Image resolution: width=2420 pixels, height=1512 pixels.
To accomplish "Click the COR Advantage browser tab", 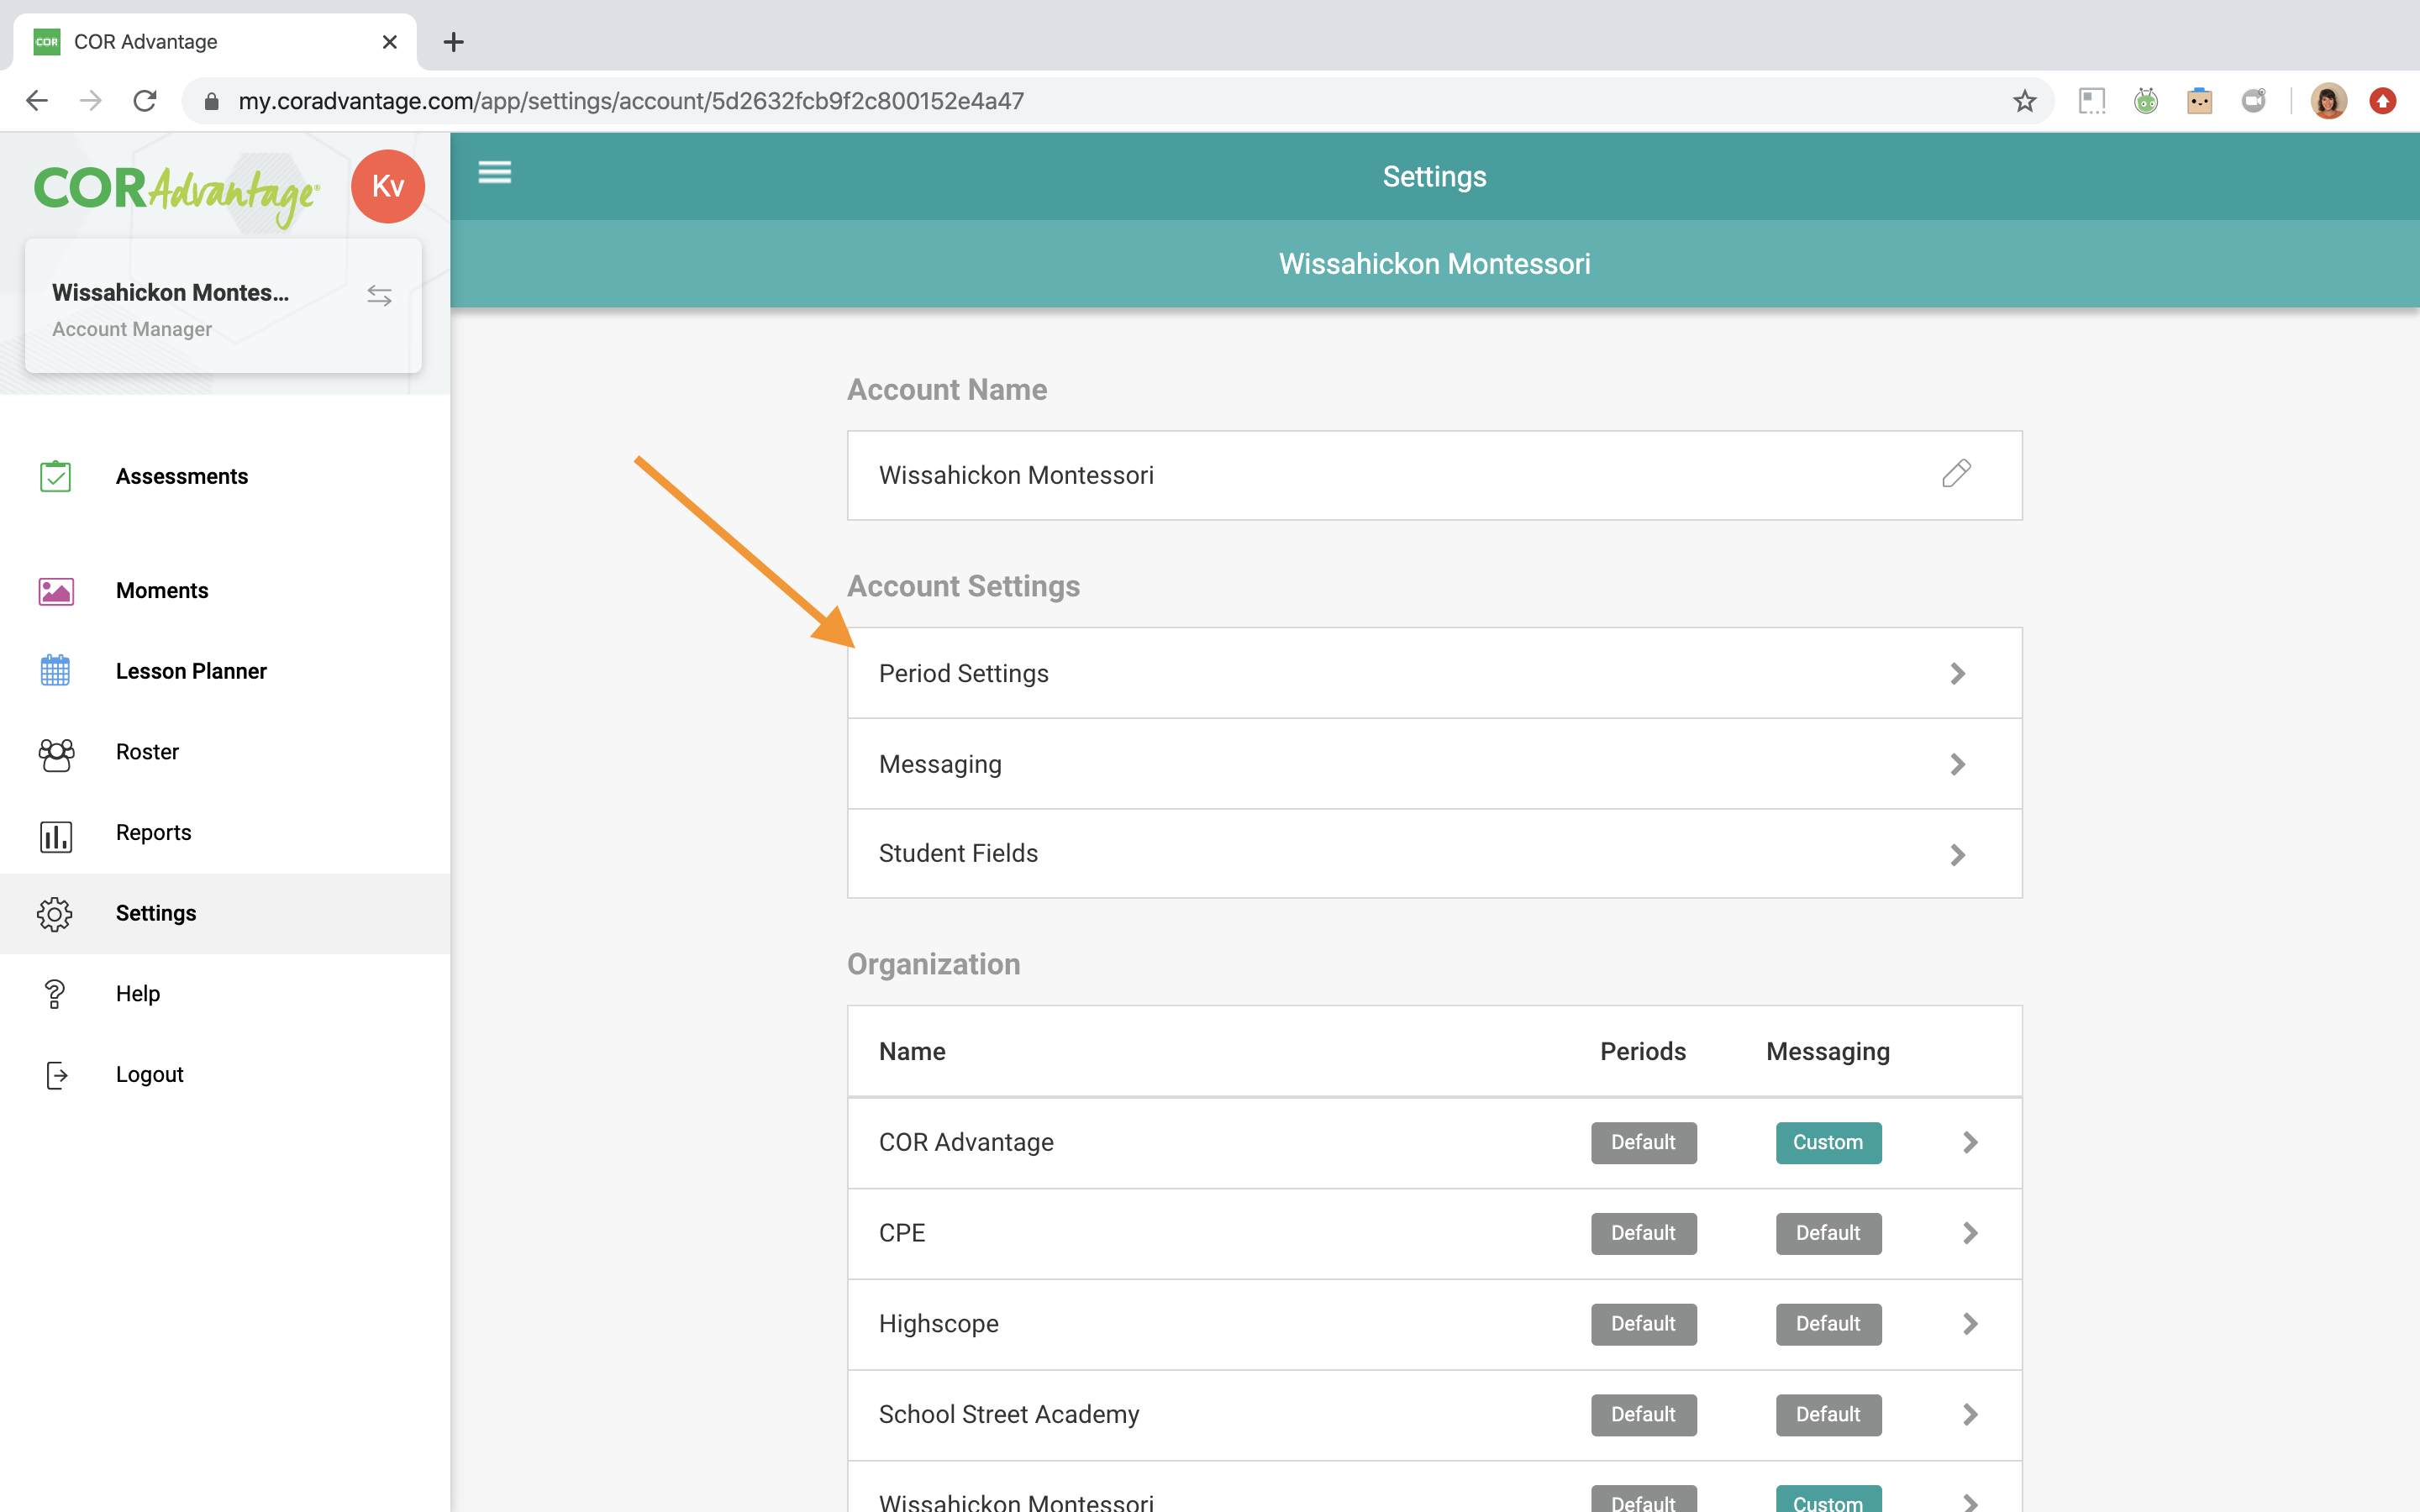I will coord(215,42).
